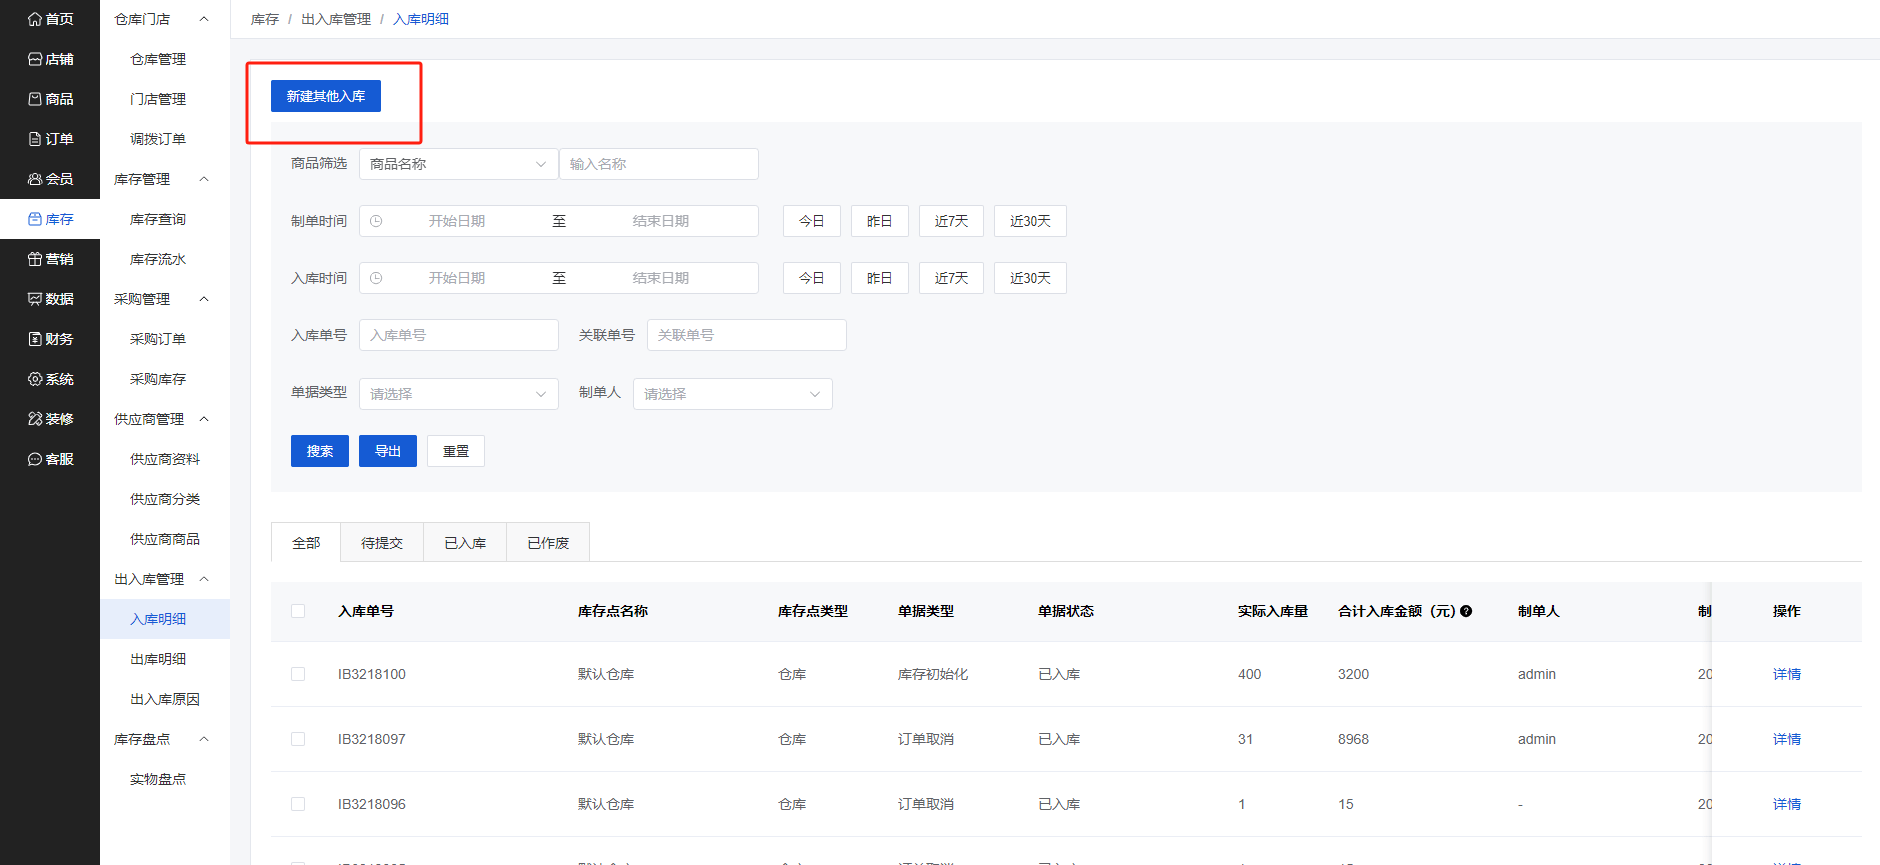
Task: Collapse the 库存管理 menu group
Action: tap(204, 179)
